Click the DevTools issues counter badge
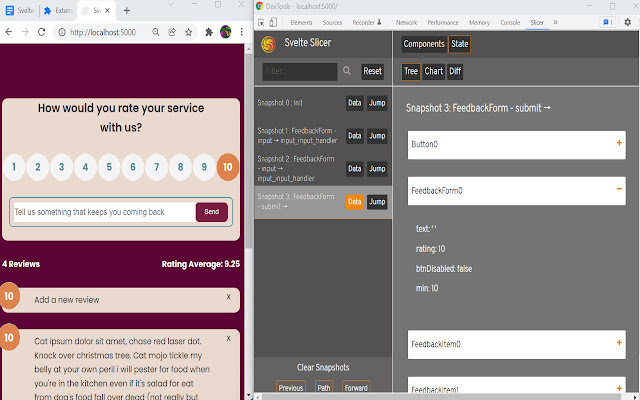 607,22
